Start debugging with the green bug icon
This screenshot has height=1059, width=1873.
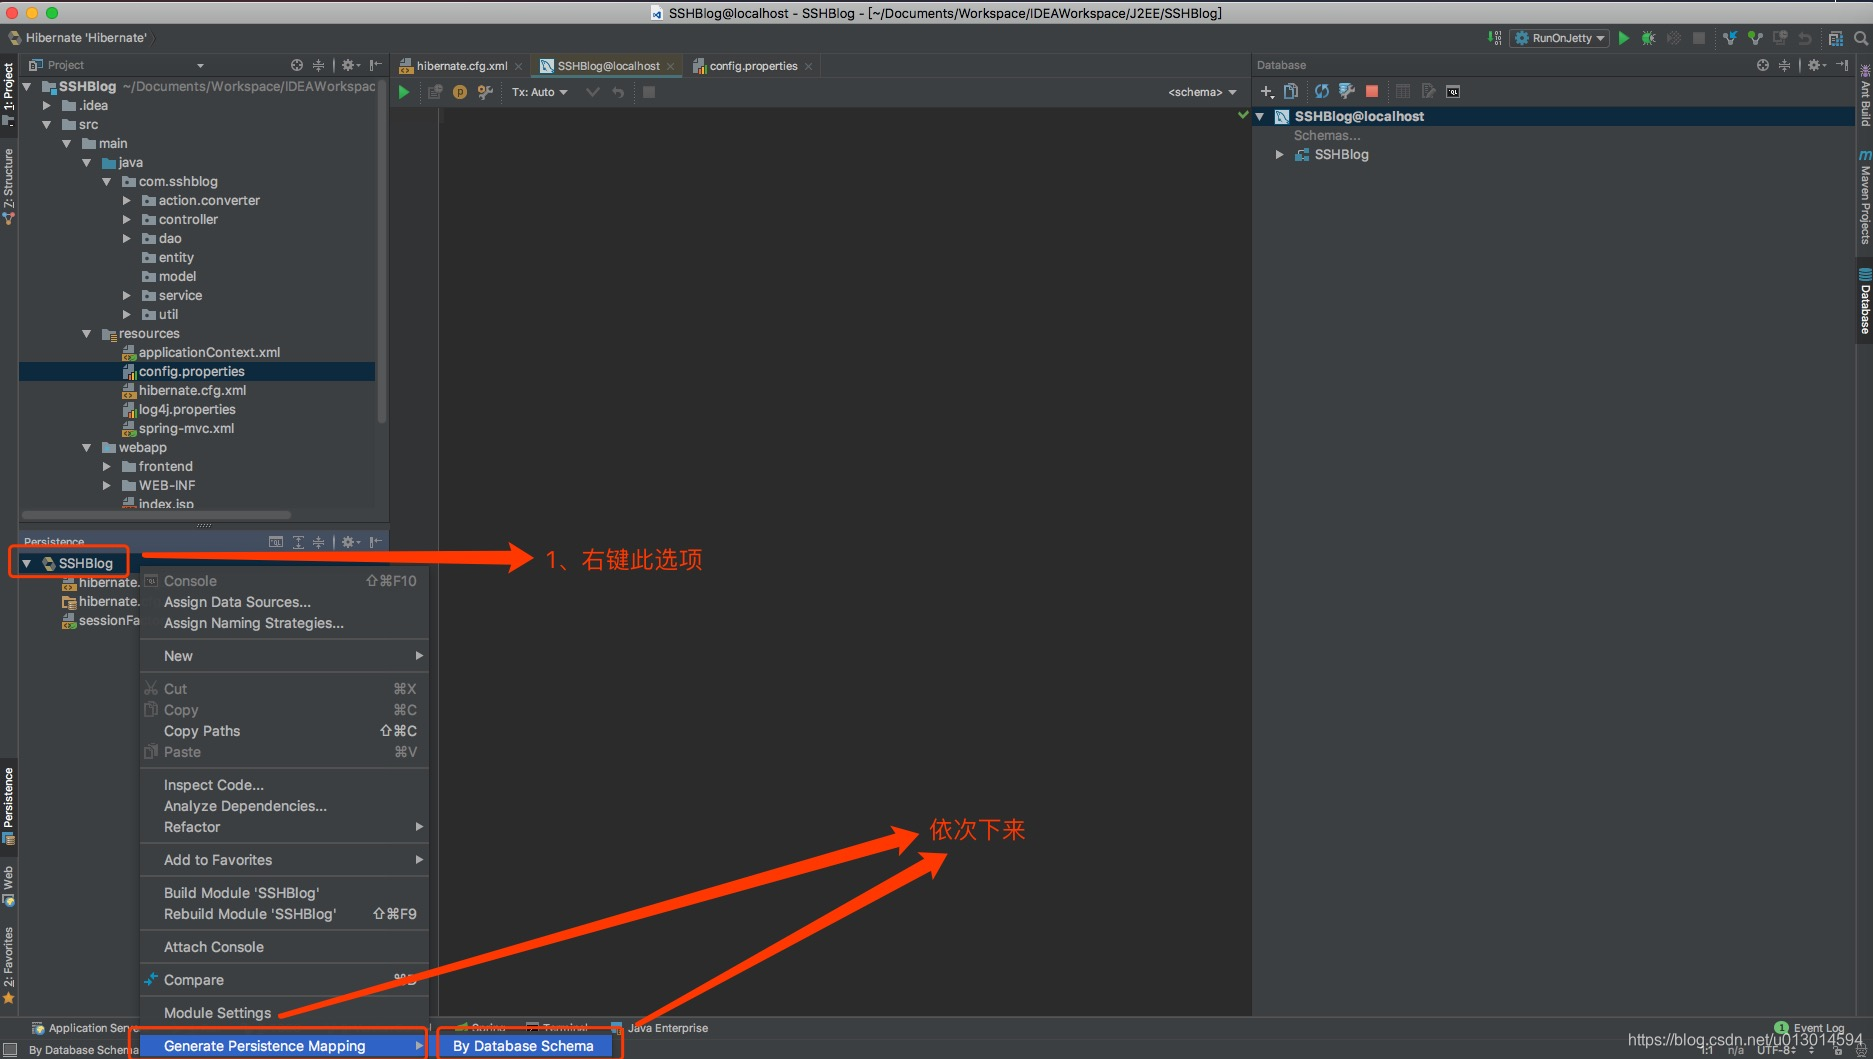(x=1648, y=38)
